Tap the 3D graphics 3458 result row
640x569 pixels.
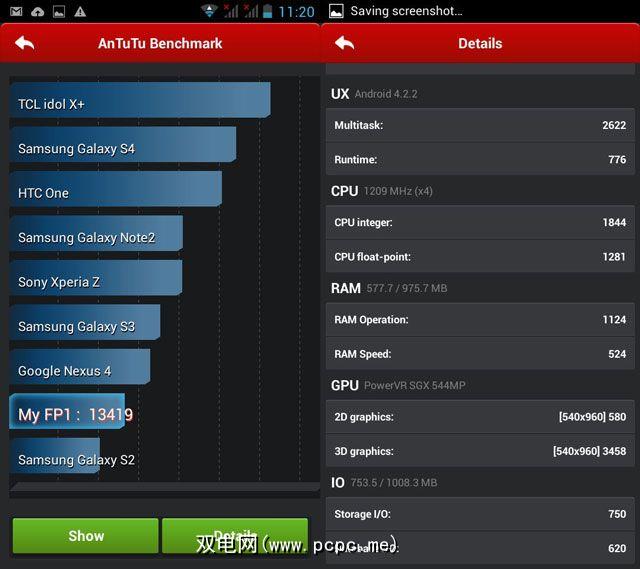[480, 451]
